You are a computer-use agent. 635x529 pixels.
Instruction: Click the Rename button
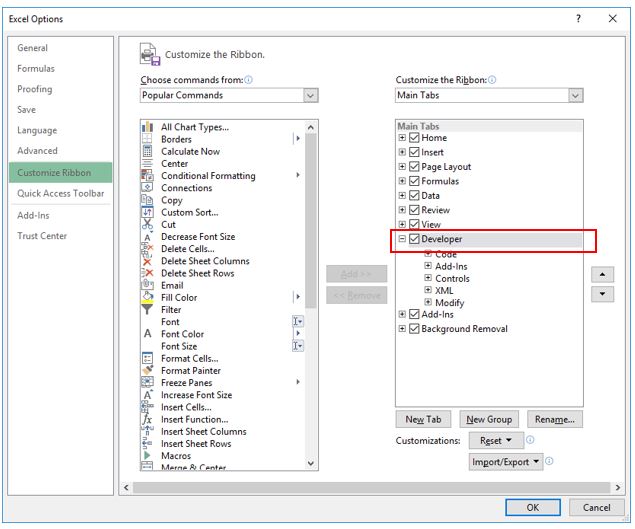(555, 419)
